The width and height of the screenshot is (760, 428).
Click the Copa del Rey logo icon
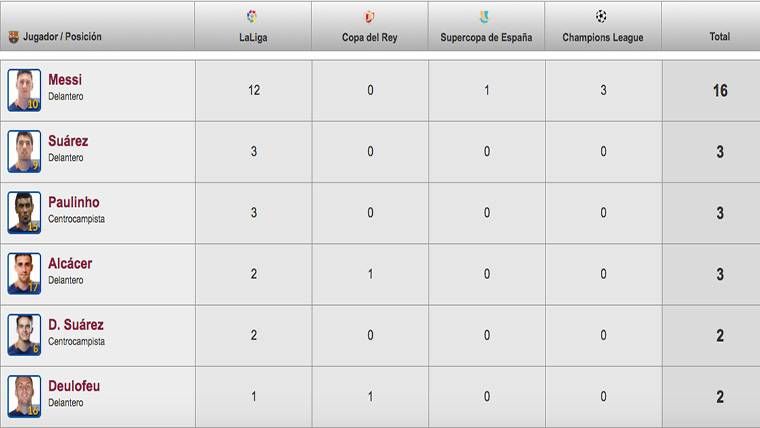(370, 17)
